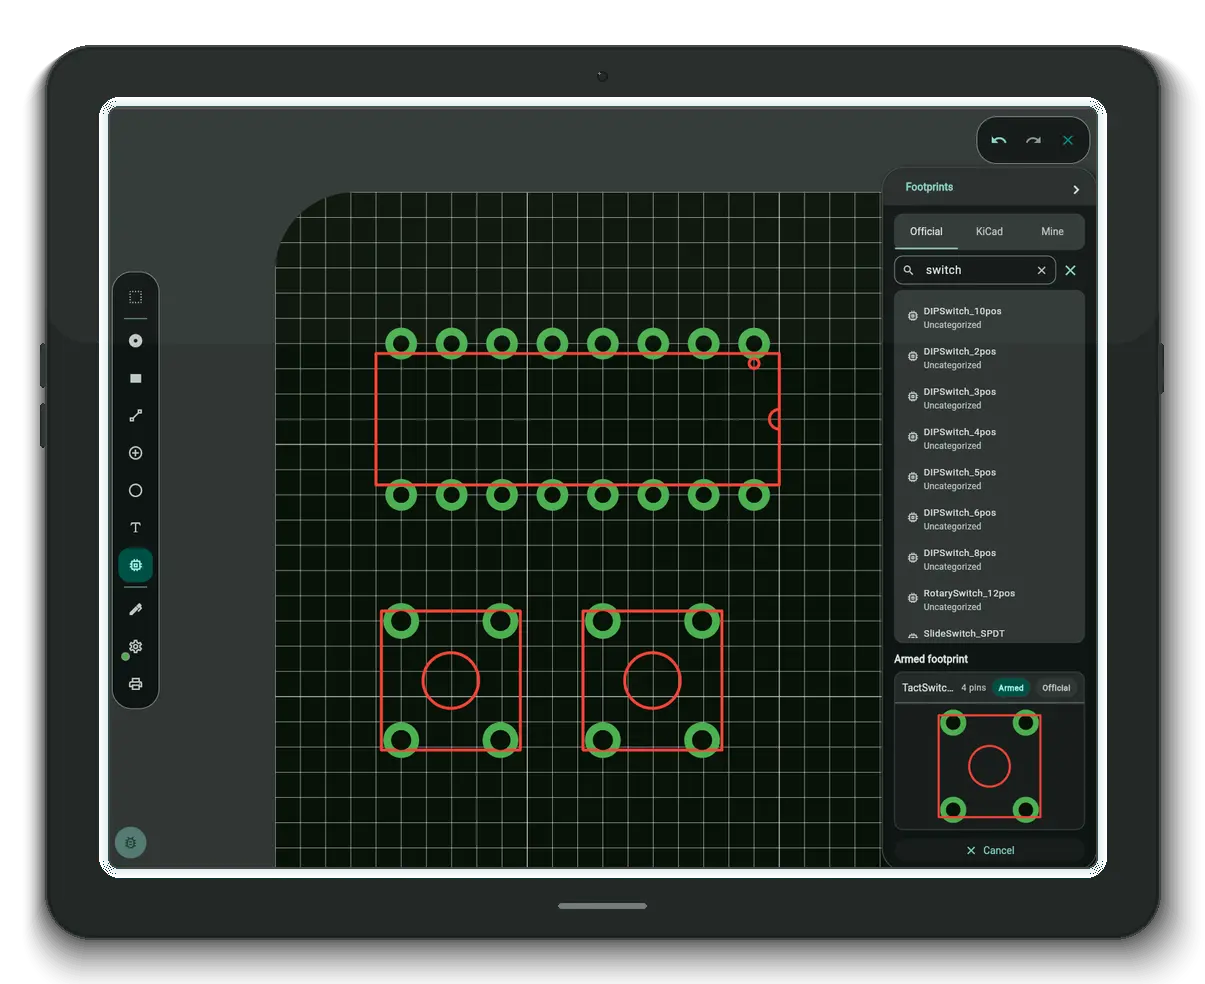Undo the last action

coord(998,141)
